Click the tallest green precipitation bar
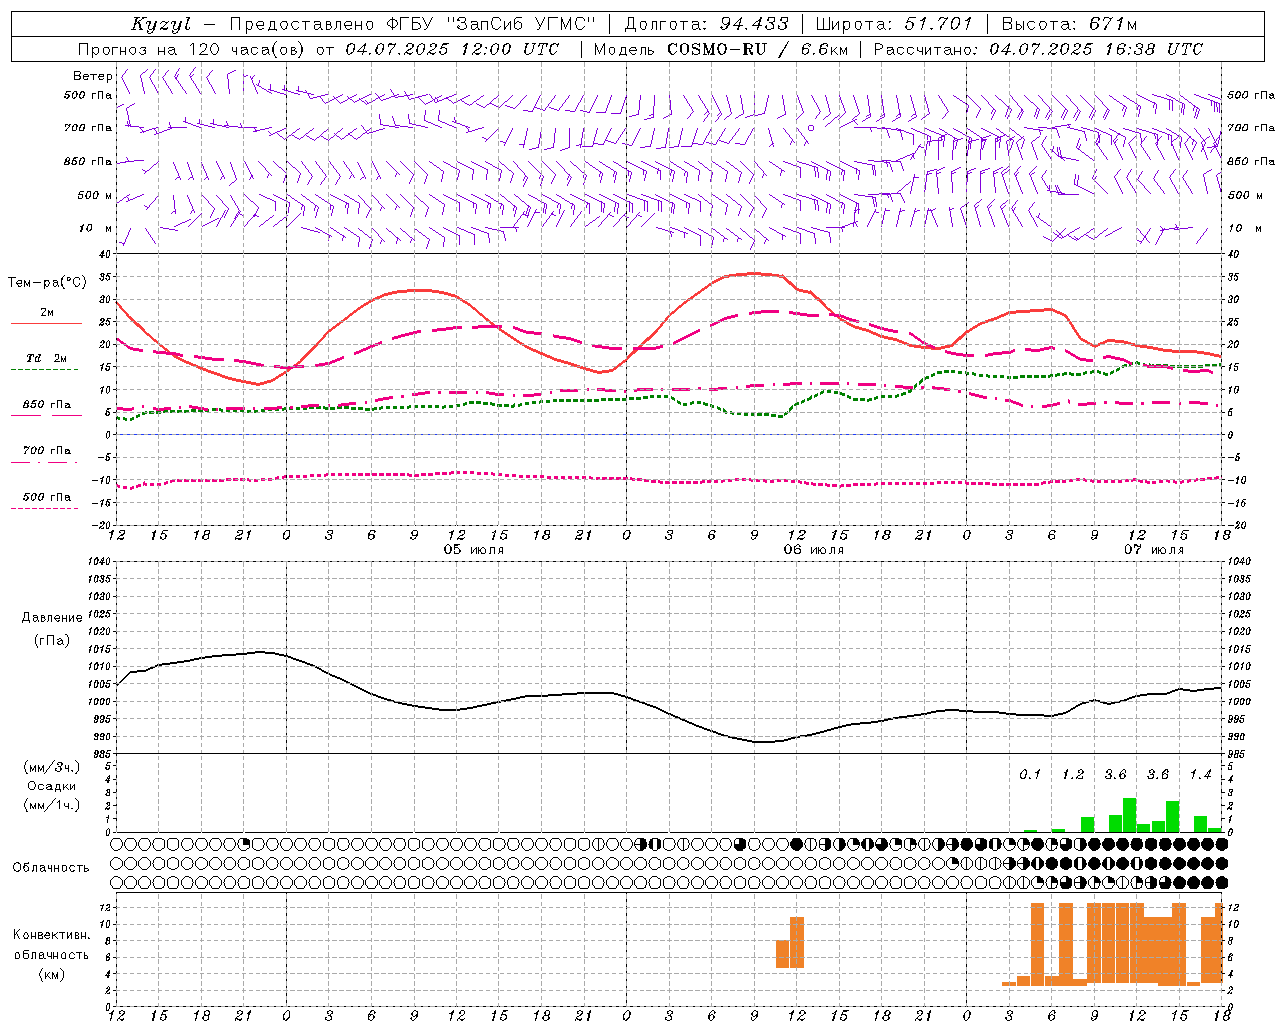This screenshot has width=1280, height=1024. pyautogui.click(x=1130, y=815)
